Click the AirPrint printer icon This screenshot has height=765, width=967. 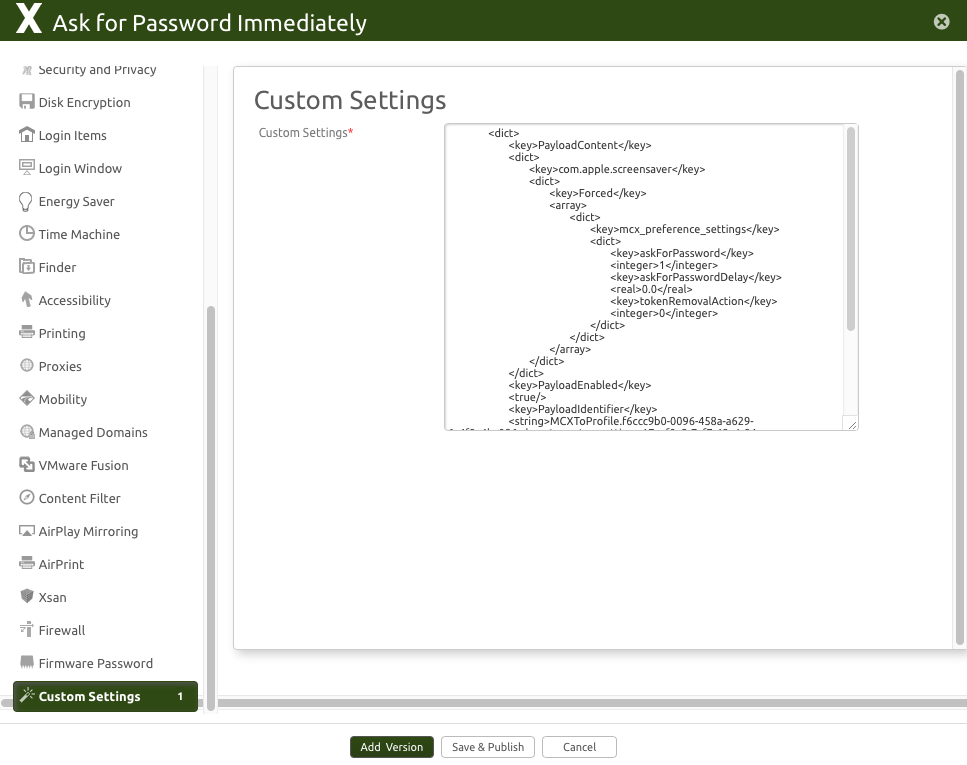point(27,563)
